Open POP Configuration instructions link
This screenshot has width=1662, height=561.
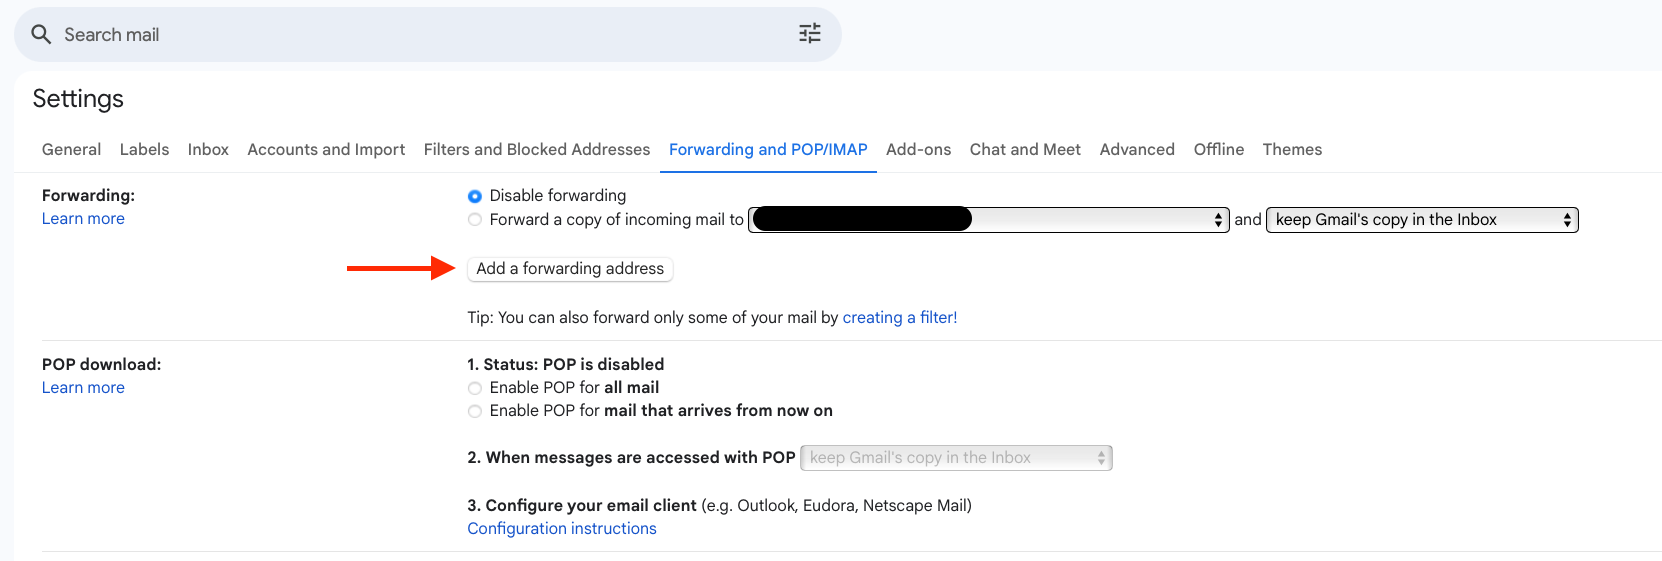coord(562,528)
